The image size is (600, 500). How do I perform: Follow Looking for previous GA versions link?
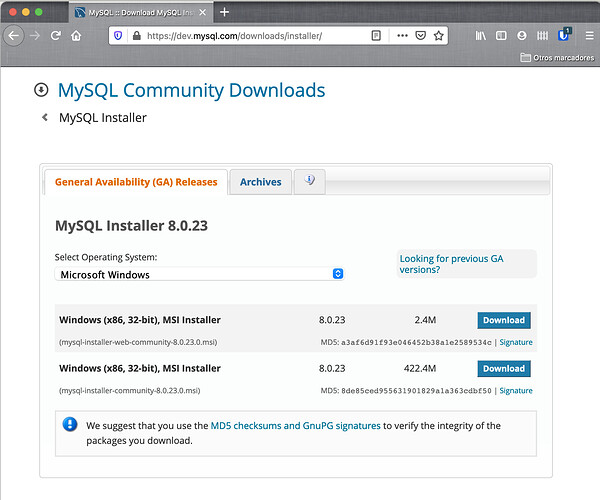452,264
